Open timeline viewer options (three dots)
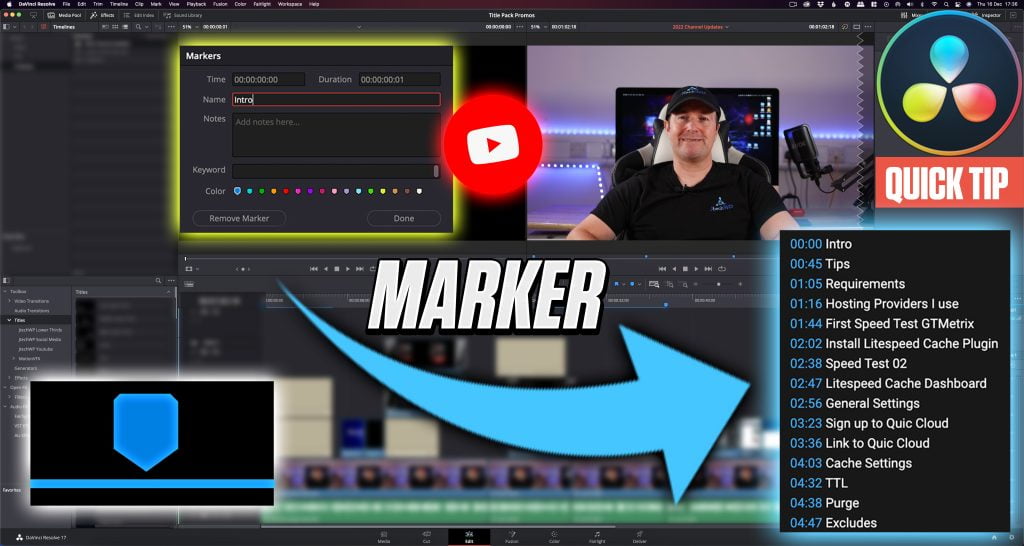Image resolution: width=1024 pixels, height=546 pixels. [866, 27]
